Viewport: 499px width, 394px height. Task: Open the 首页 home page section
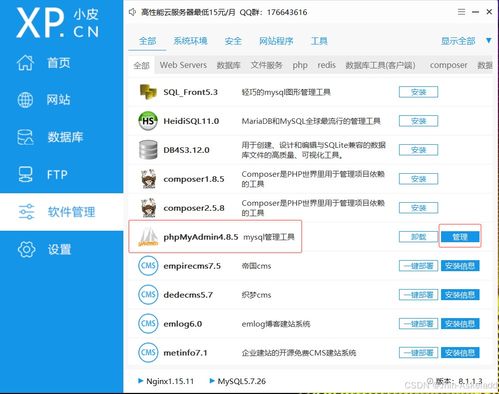pos(43,63)
